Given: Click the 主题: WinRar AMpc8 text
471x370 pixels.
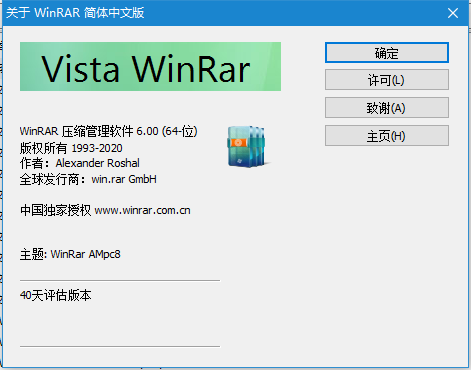Looking at the screenshot, I should [x=70, y=254].
